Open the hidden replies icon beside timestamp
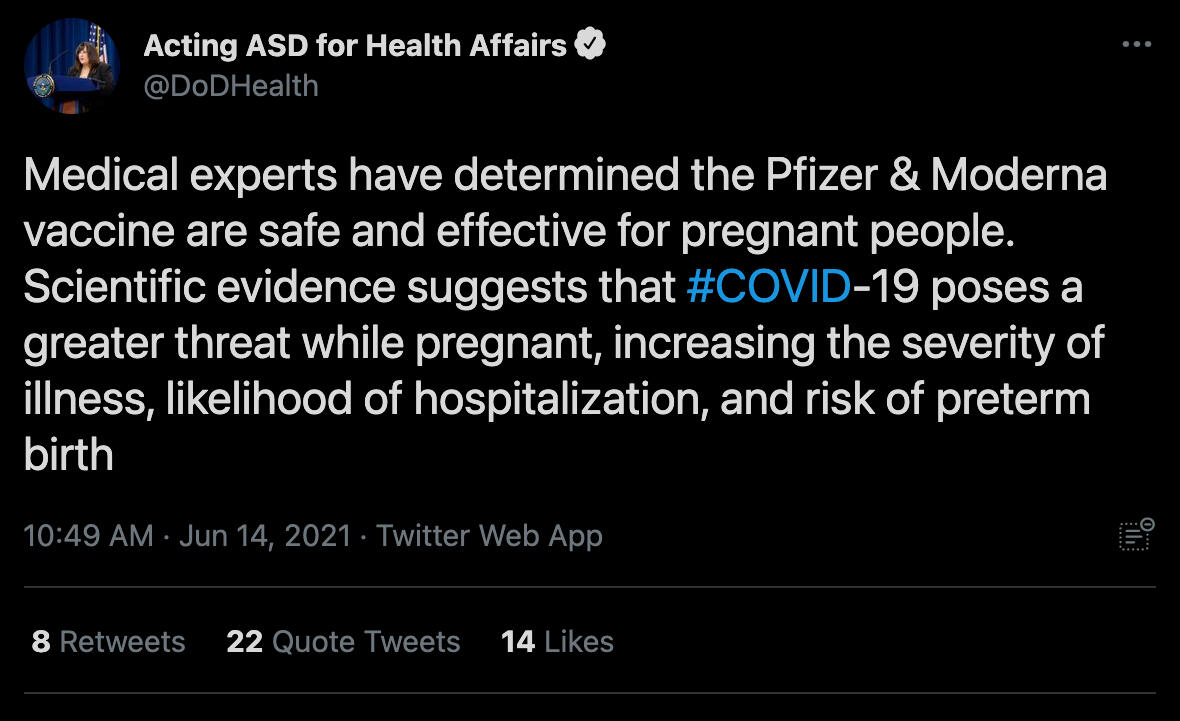Viewport: 1180px width, 721px height. (x=1136, y=534)
